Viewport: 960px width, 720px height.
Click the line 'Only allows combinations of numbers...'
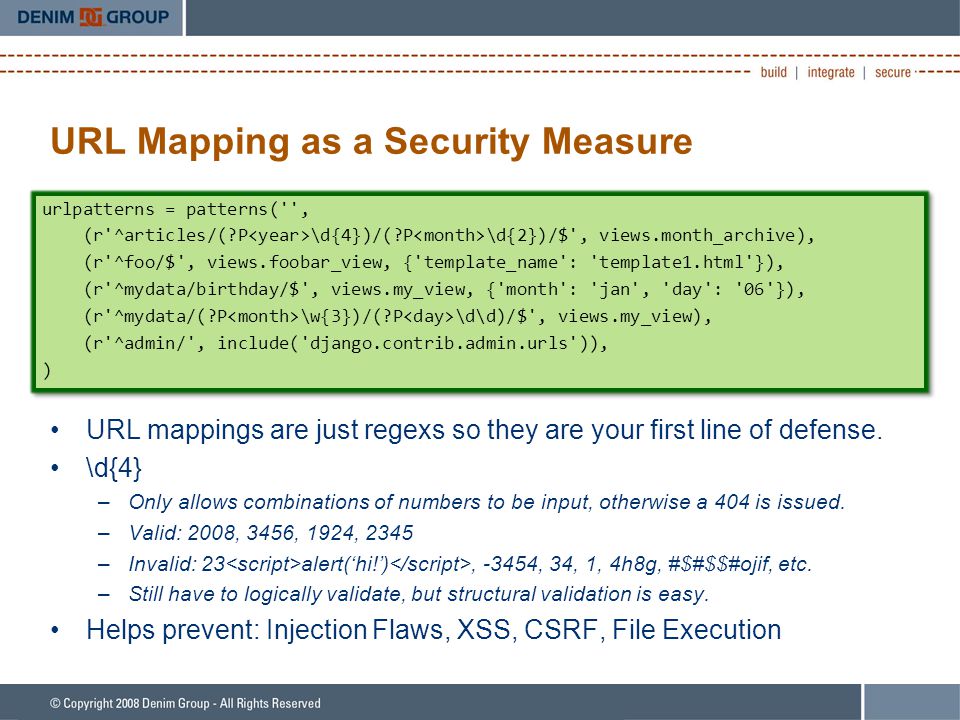[487, 502]
